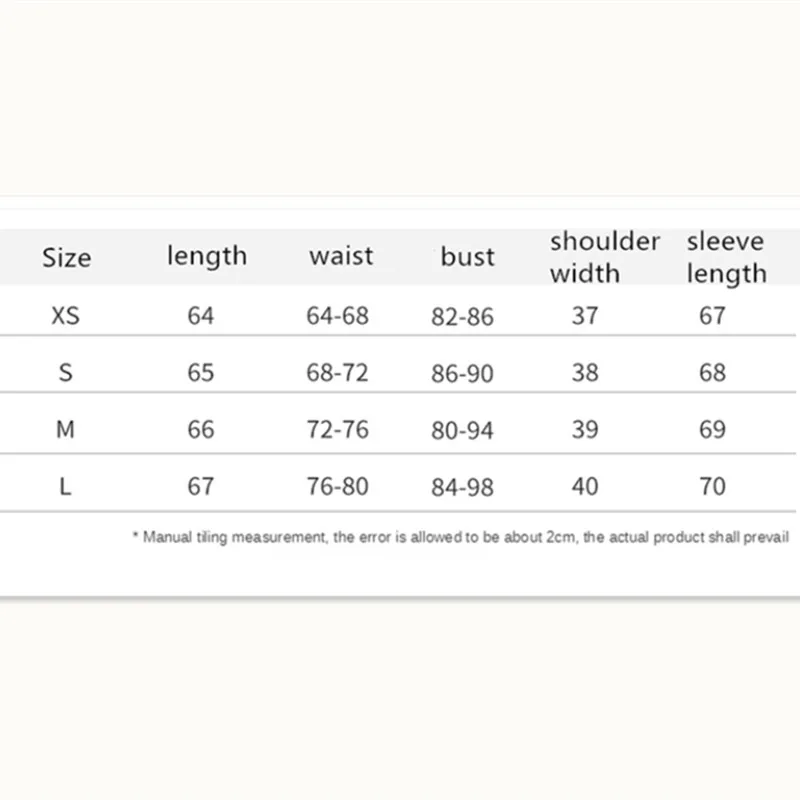Click the sleeve length column header

pos(726,257)
